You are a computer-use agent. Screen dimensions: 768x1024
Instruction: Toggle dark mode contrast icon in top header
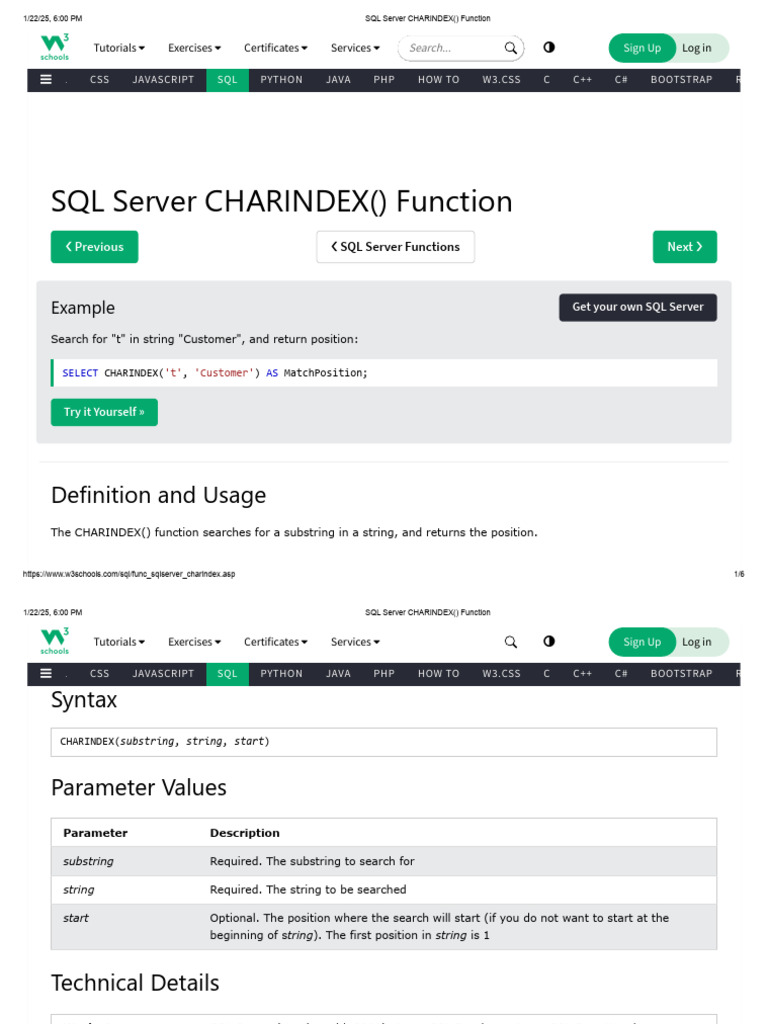[549, 48]
